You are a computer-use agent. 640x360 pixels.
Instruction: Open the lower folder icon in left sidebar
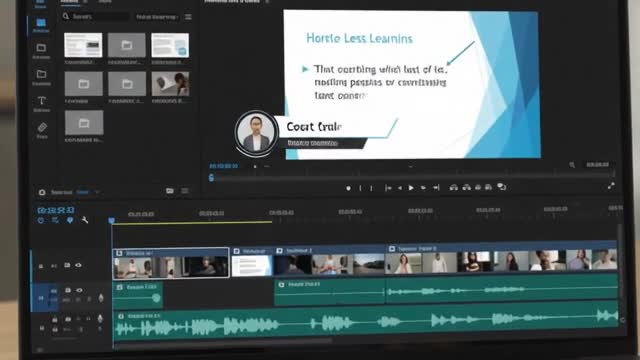41,74
